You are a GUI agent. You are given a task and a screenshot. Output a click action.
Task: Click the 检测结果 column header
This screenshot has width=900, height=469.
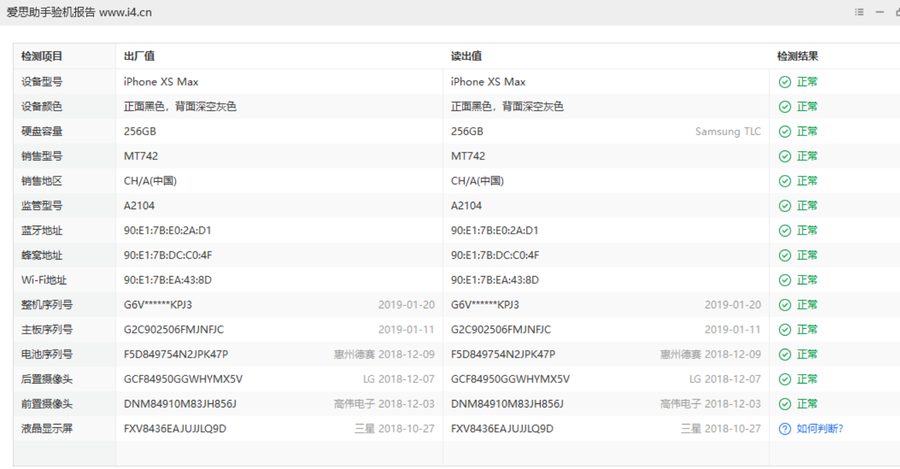tap(798, 56)
